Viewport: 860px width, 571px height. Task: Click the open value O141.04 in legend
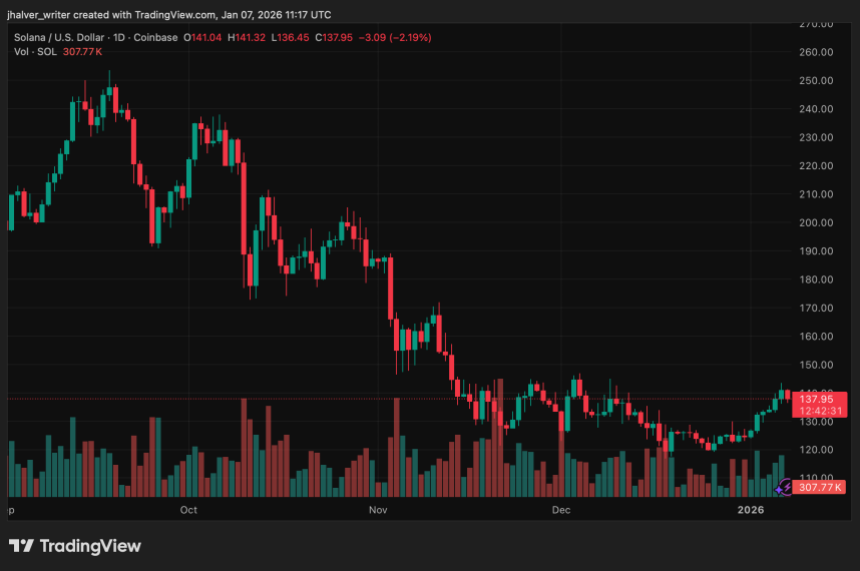pos(202,37)
